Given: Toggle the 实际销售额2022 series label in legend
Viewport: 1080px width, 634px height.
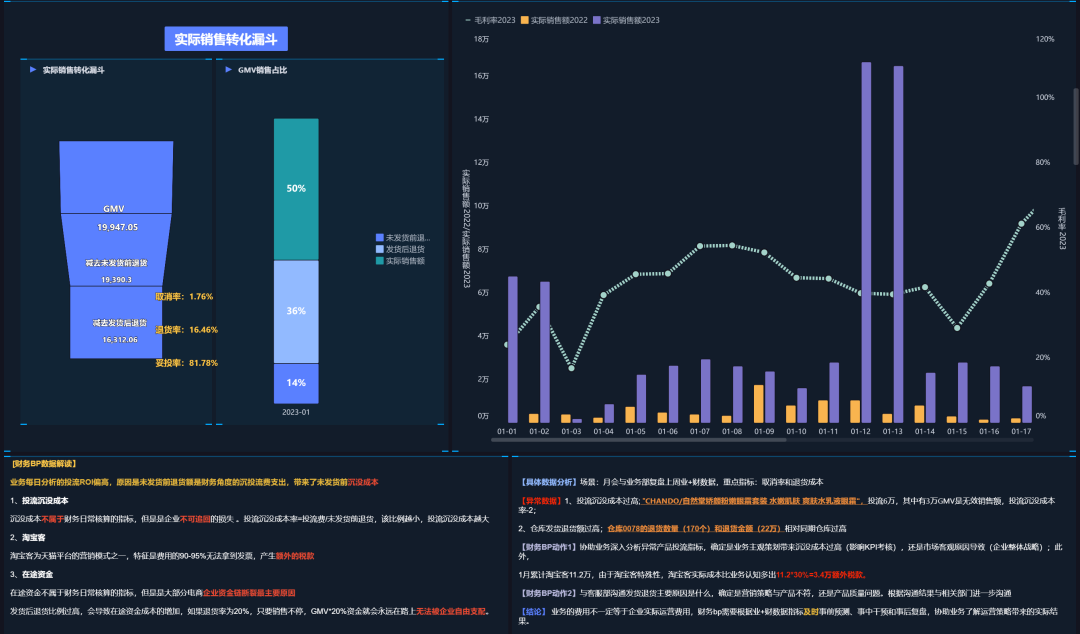Looking at the screenshot, I should pyautogui.click(x=559, y=20).
